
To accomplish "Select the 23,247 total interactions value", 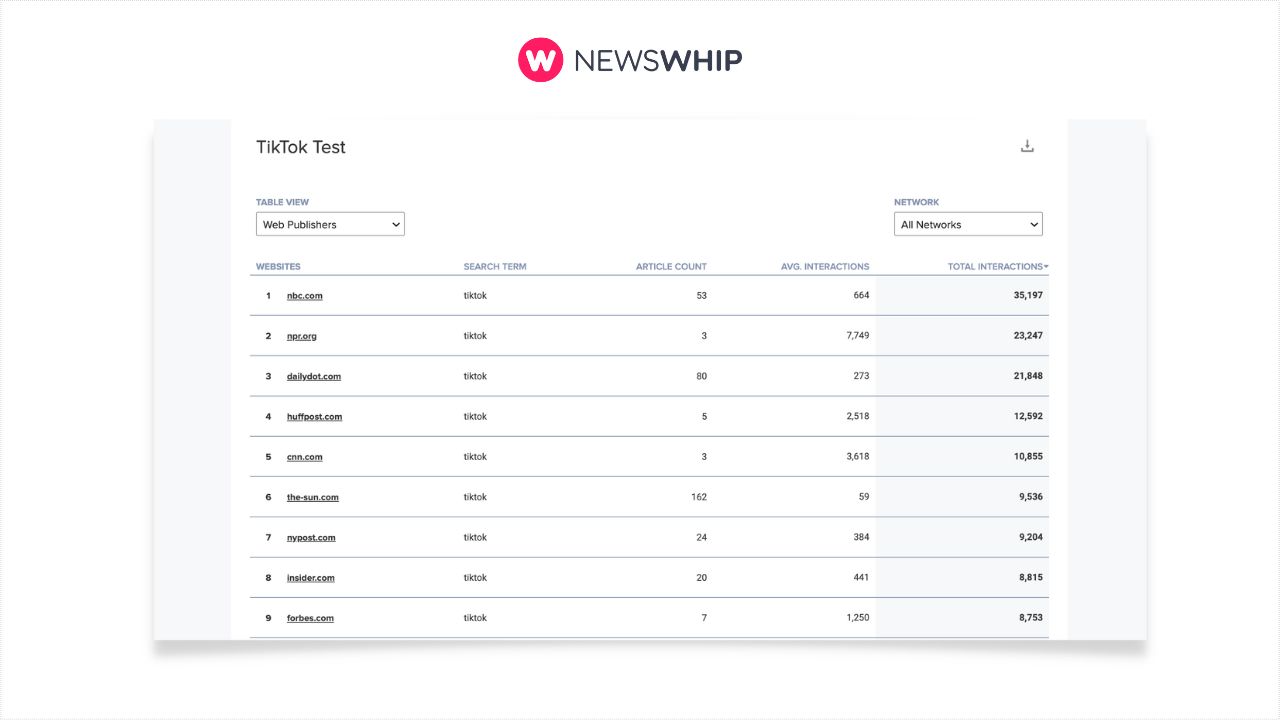I will (1028, 336).
